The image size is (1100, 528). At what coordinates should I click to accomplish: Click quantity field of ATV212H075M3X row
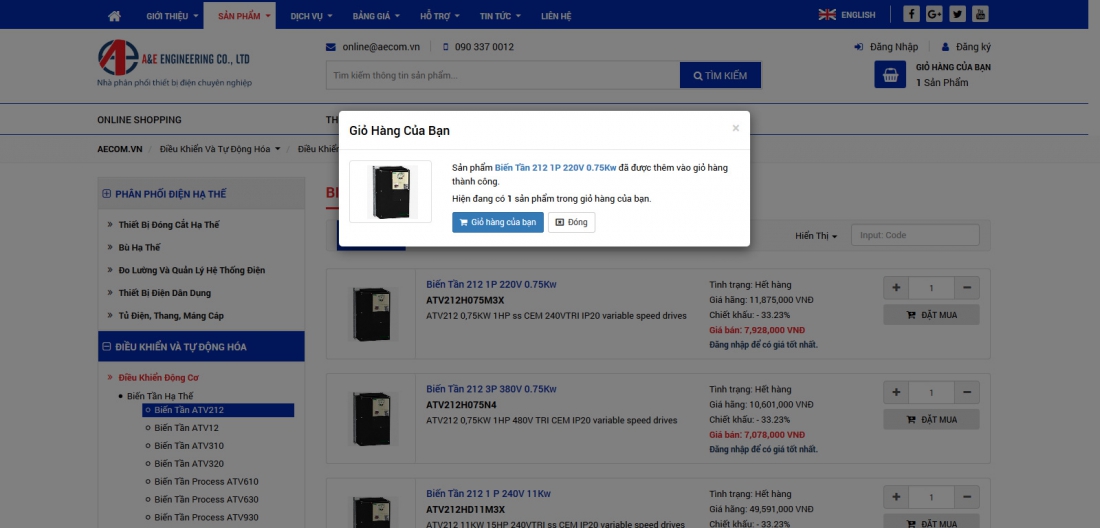[932, 287]
